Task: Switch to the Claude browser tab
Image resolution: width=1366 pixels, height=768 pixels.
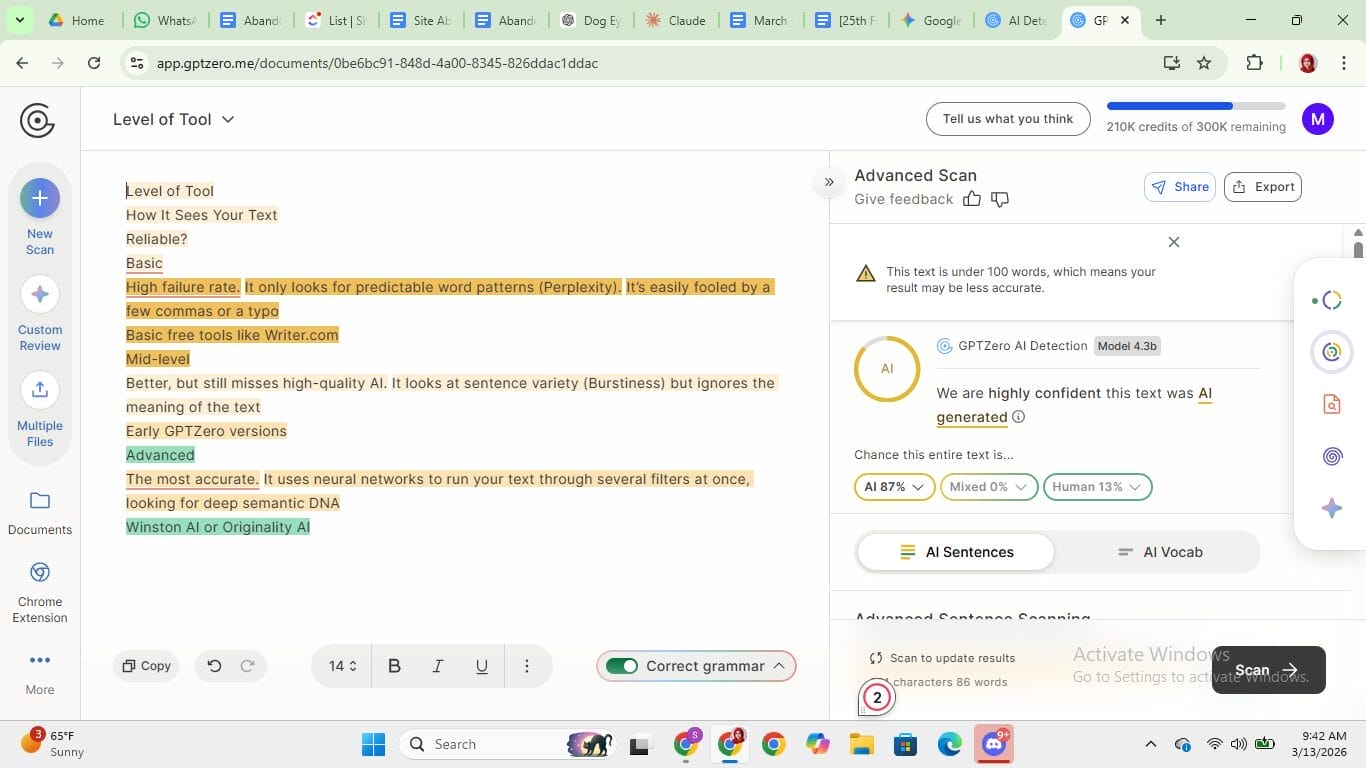Action: (675, 20)
